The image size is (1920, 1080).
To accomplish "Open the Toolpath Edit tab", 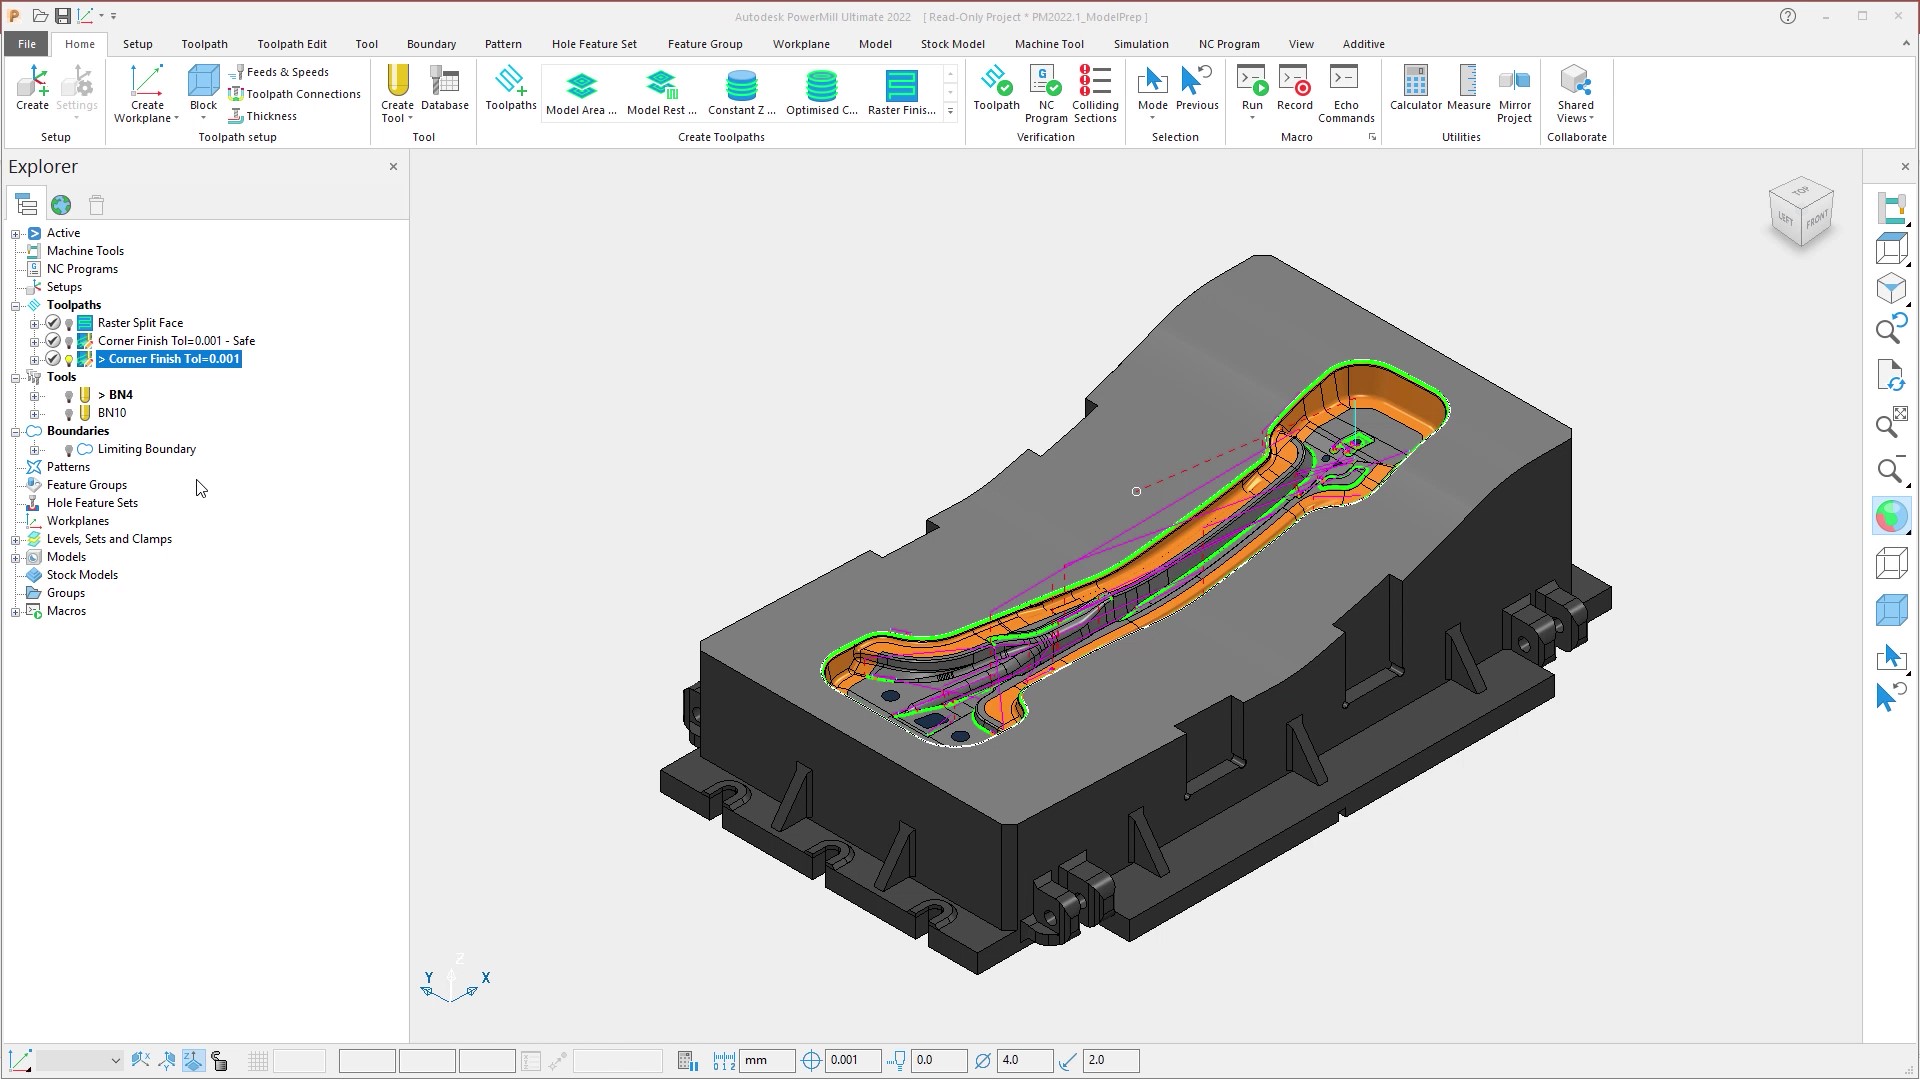I will click(291, 44).
